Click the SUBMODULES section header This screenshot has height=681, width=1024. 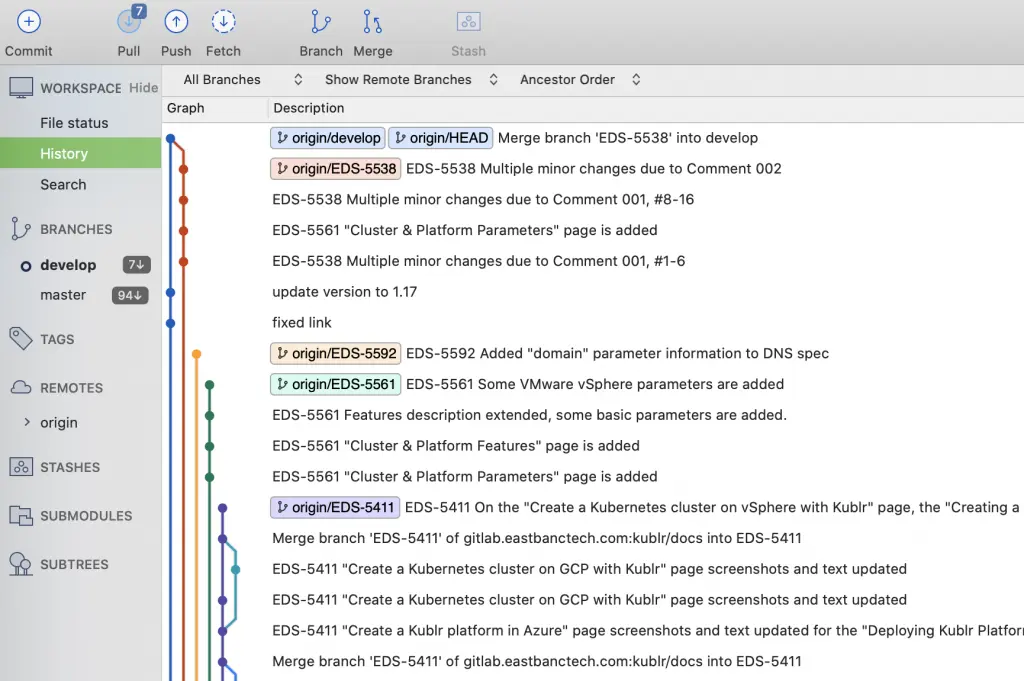pos(86,516)
